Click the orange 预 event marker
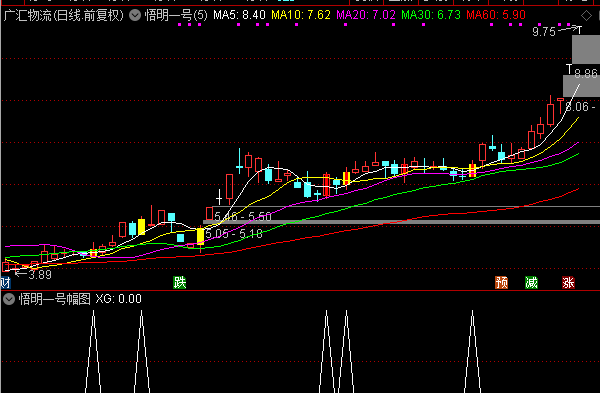Image resolution: width=600 pixels, height=393 pixels. point(501,282)
